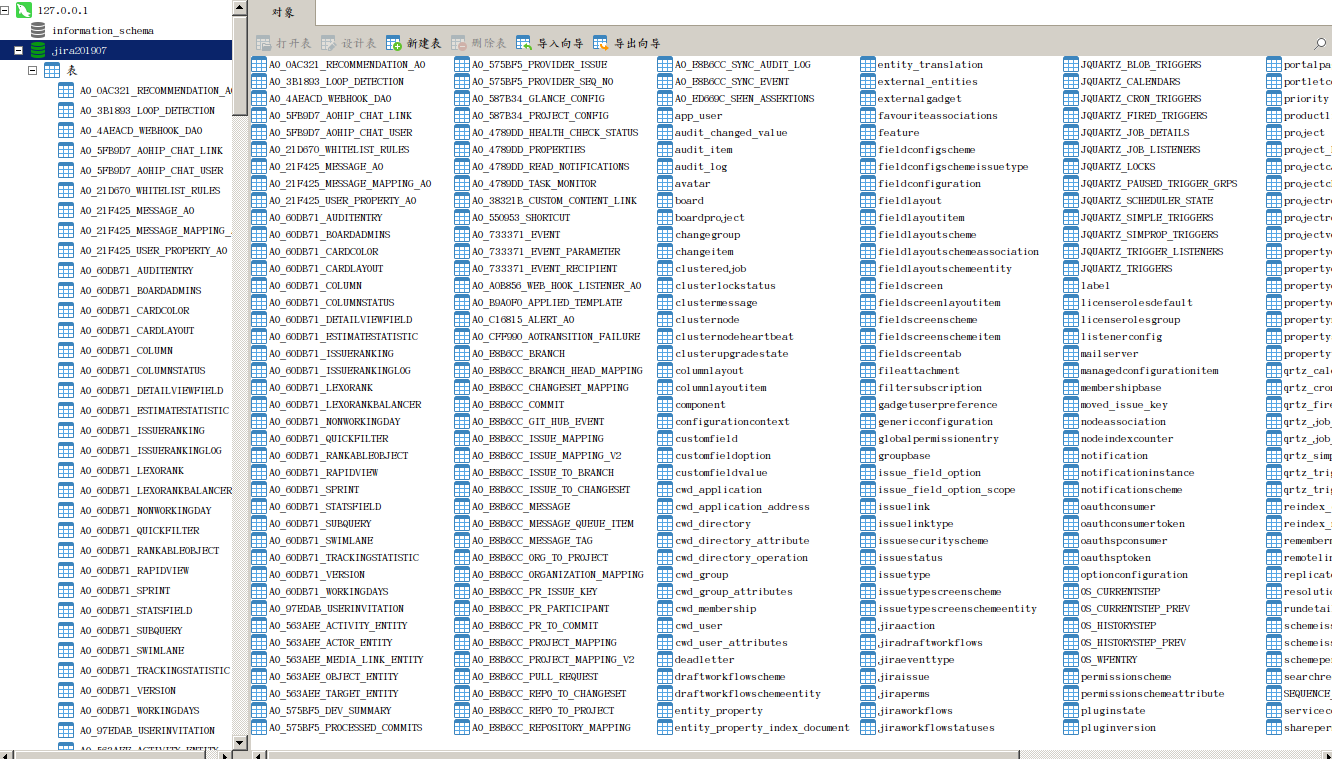This screenshot has width=1332, height=759.
Task: Switch to the 对象 tab
Action: [x=283, y=12]
